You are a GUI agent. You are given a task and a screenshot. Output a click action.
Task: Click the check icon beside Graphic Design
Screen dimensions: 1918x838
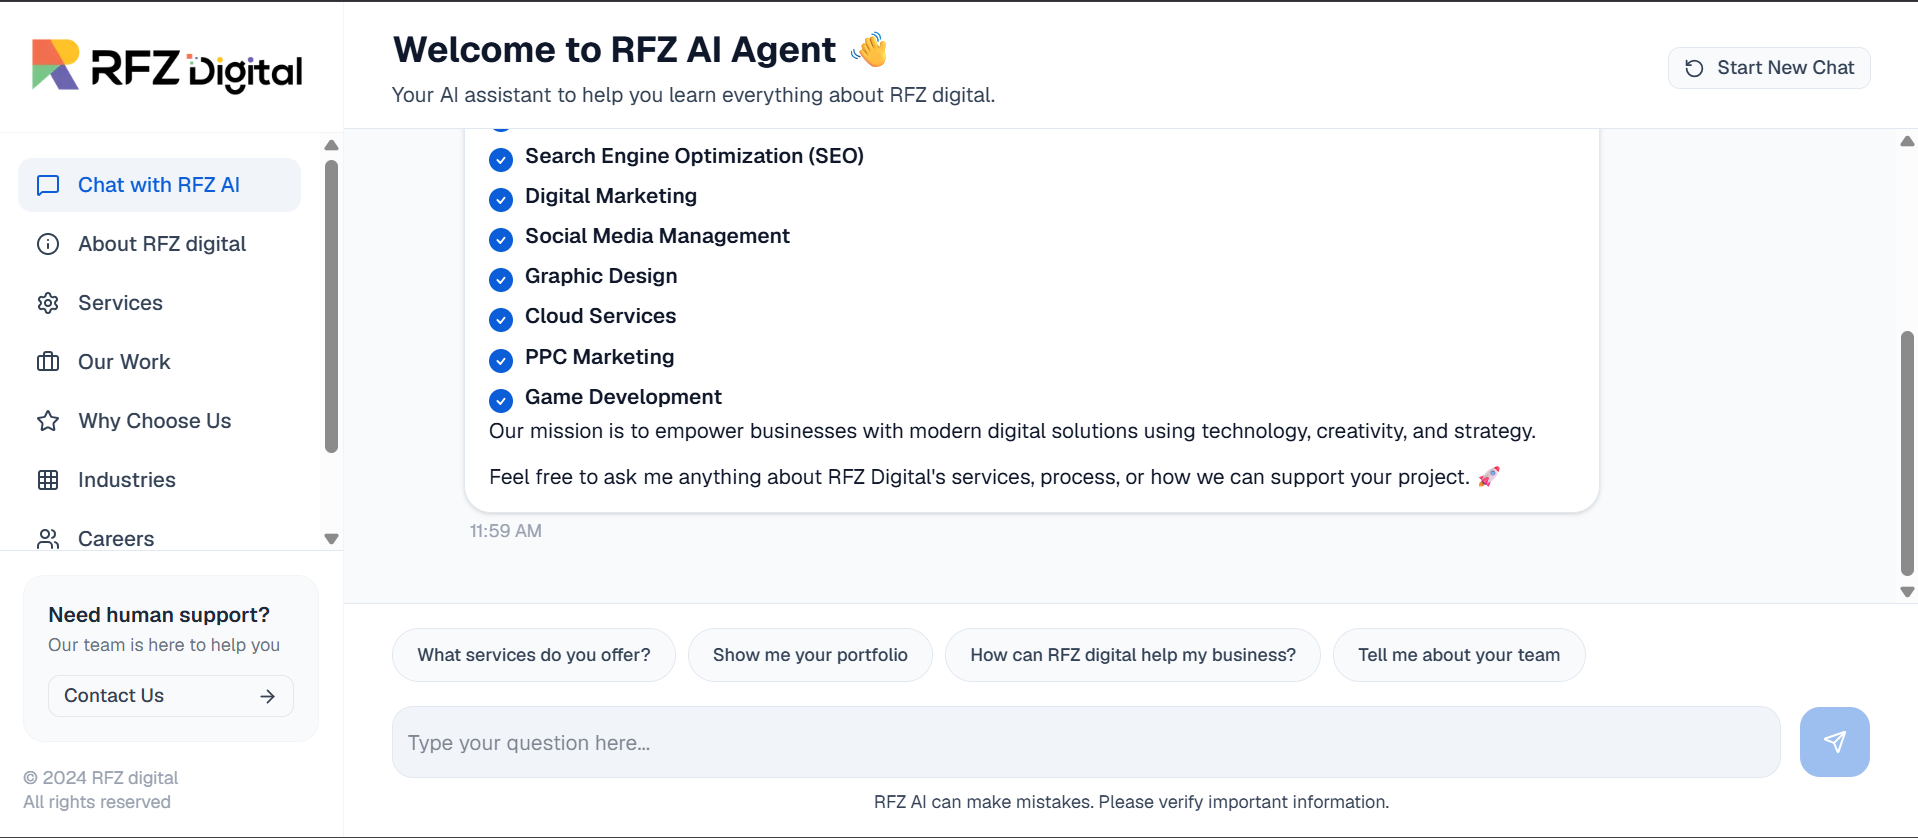[501, 279]
